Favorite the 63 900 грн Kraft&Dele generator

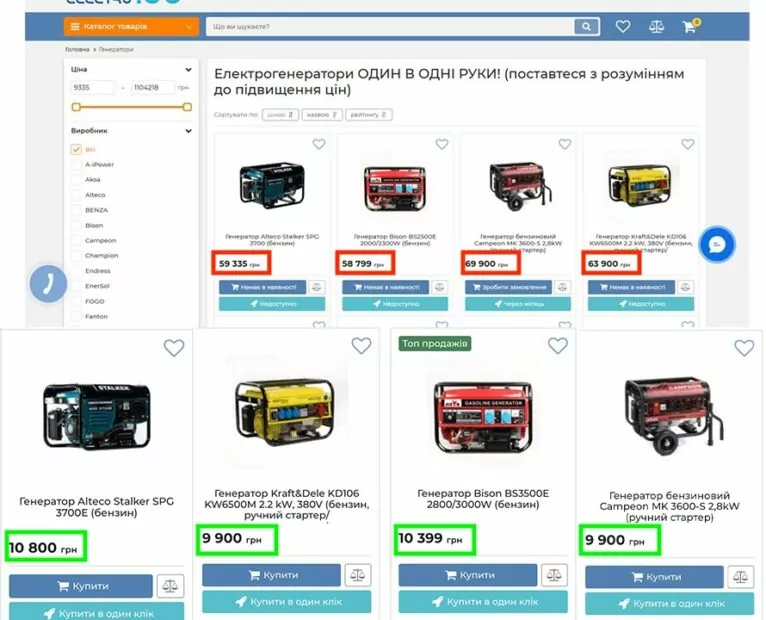(688, 144)
